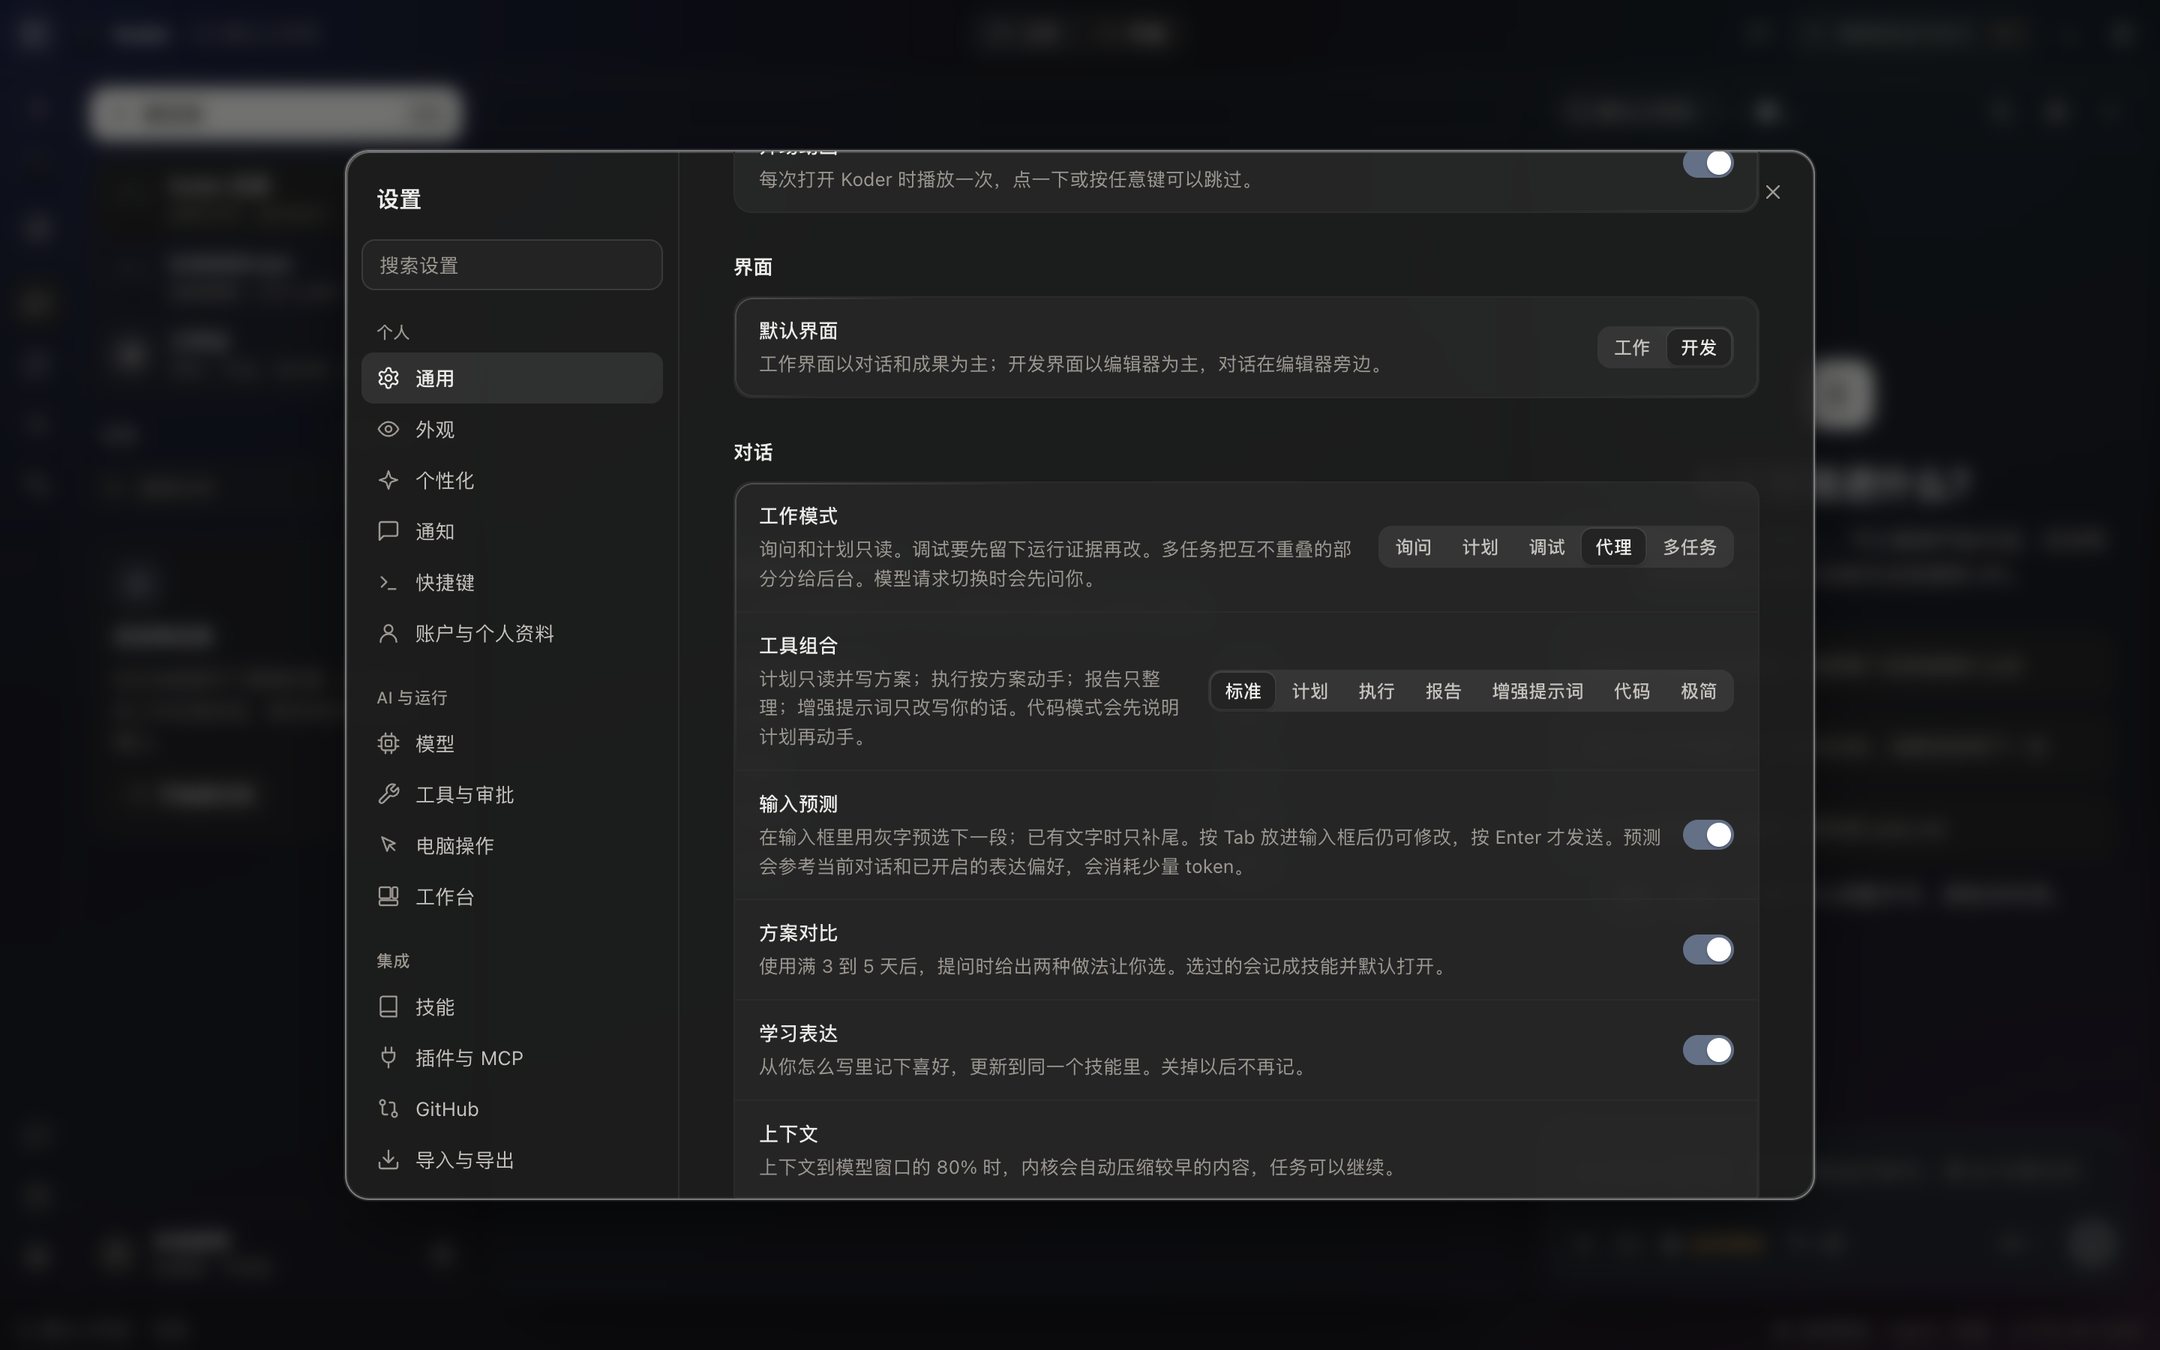
Task: Set work mode to 多任务
Action: (x=1689, y=547)
